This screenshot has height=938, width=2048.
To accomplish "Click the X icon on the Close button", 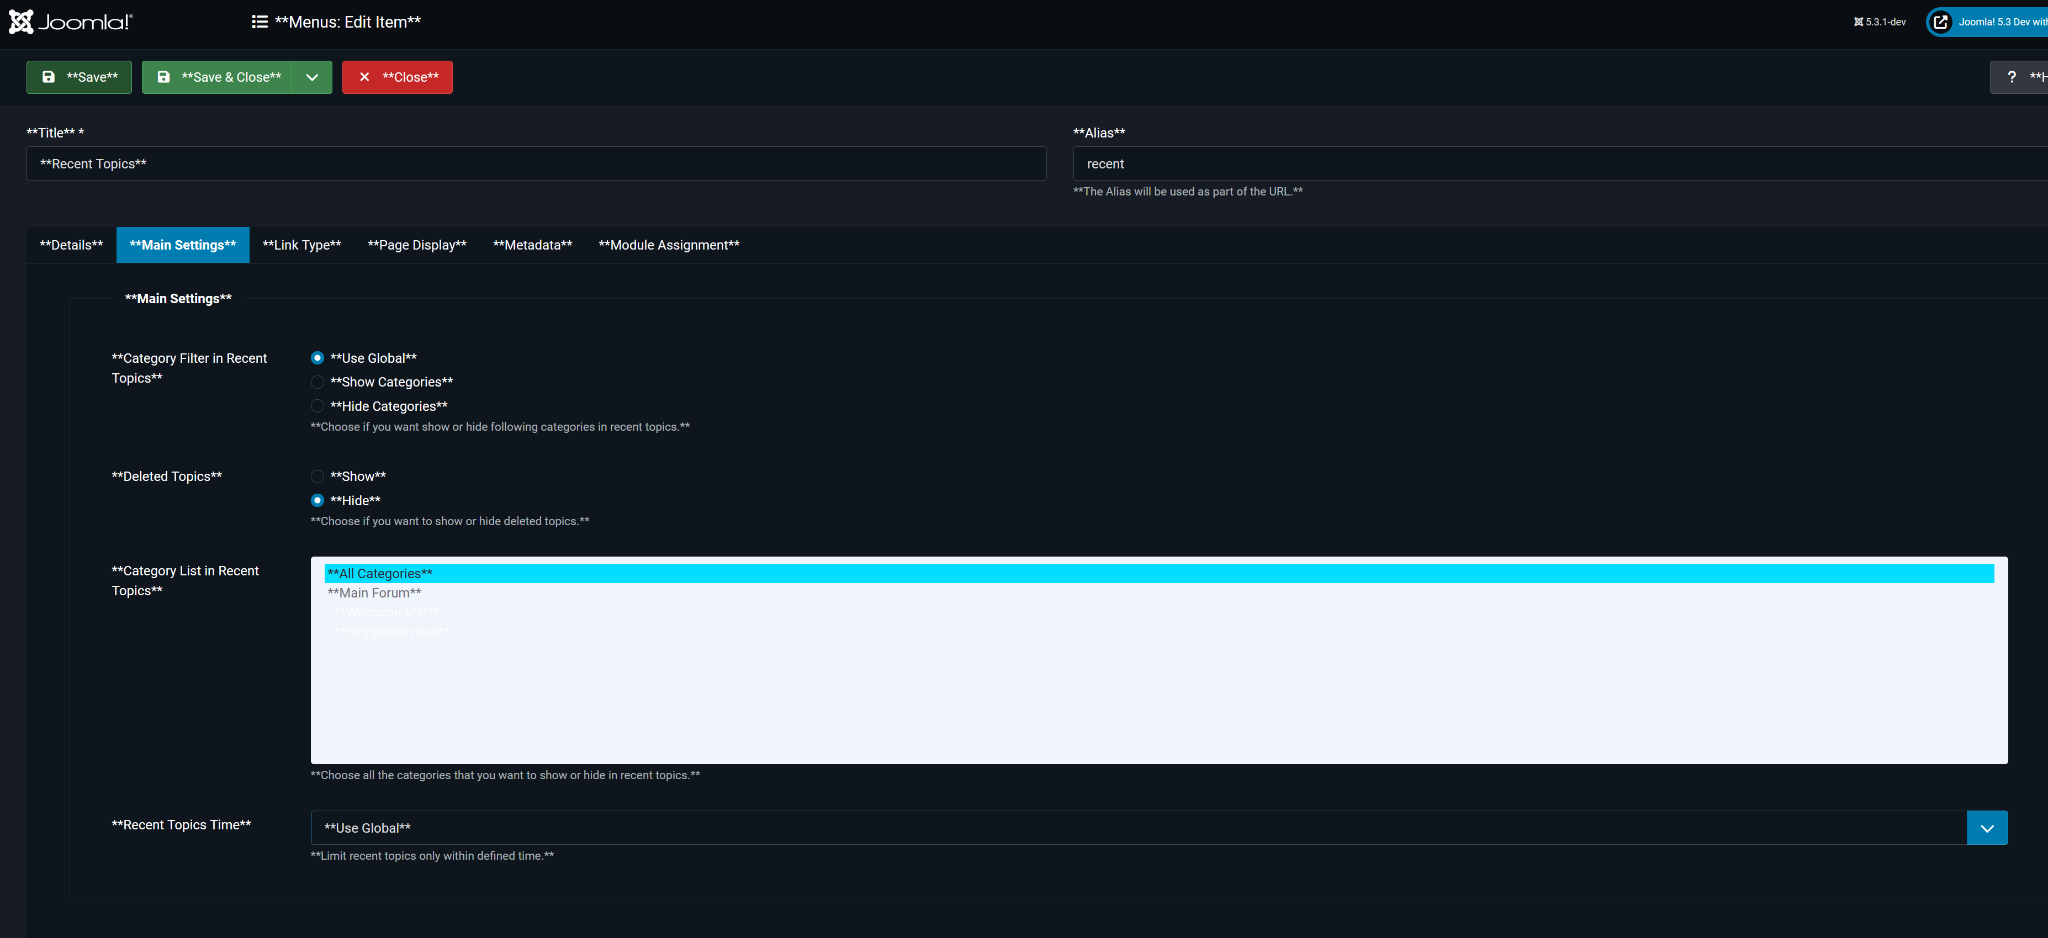I will point(365,77).
